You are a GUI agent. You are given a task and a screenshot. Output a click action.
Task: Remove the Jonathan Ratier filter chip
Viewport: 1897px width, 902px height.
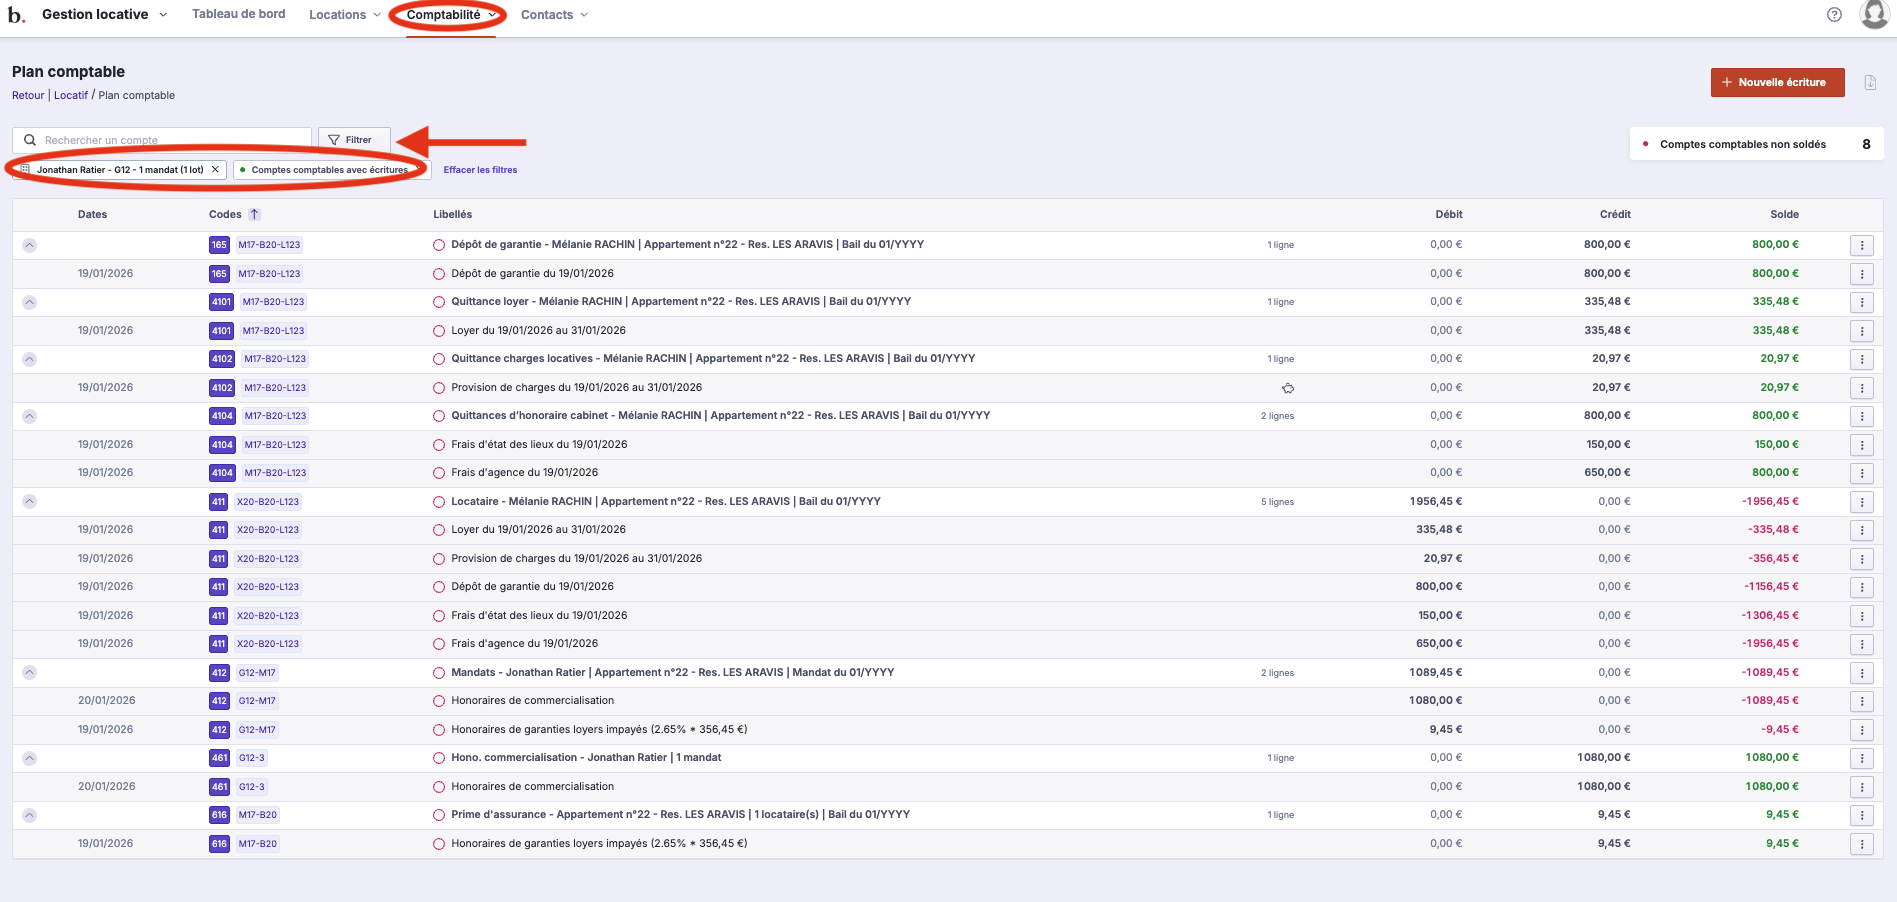click(x=215, y=170)
